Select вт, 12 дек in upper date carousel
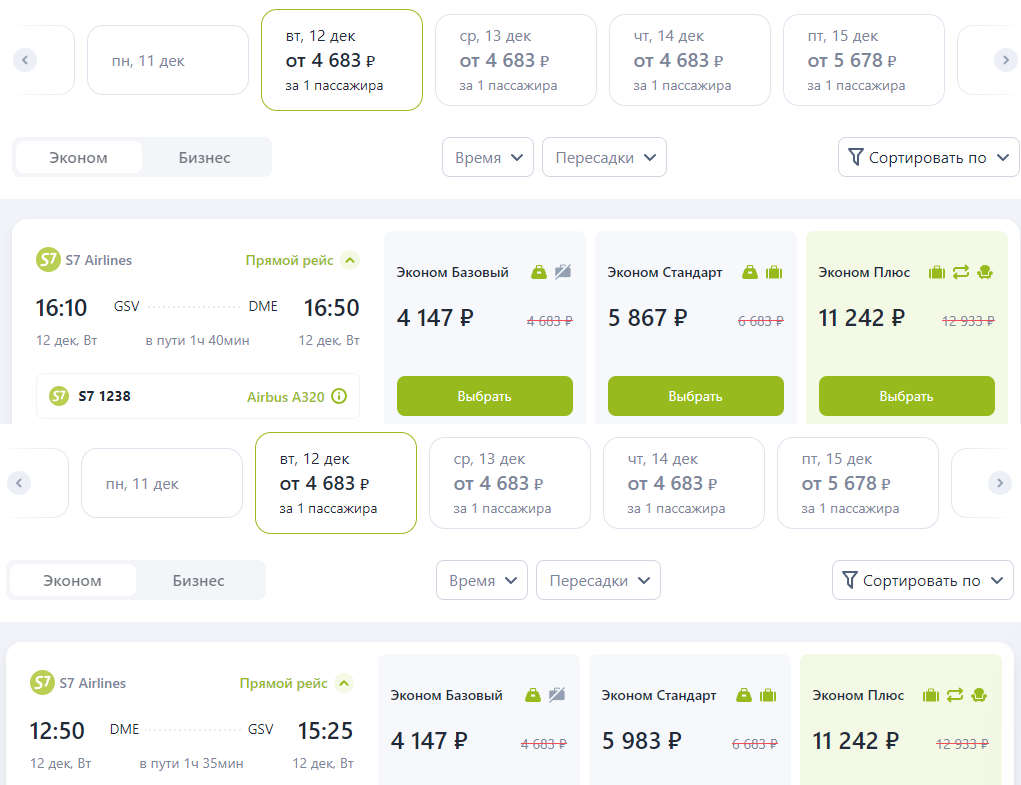 pos(342,60)
